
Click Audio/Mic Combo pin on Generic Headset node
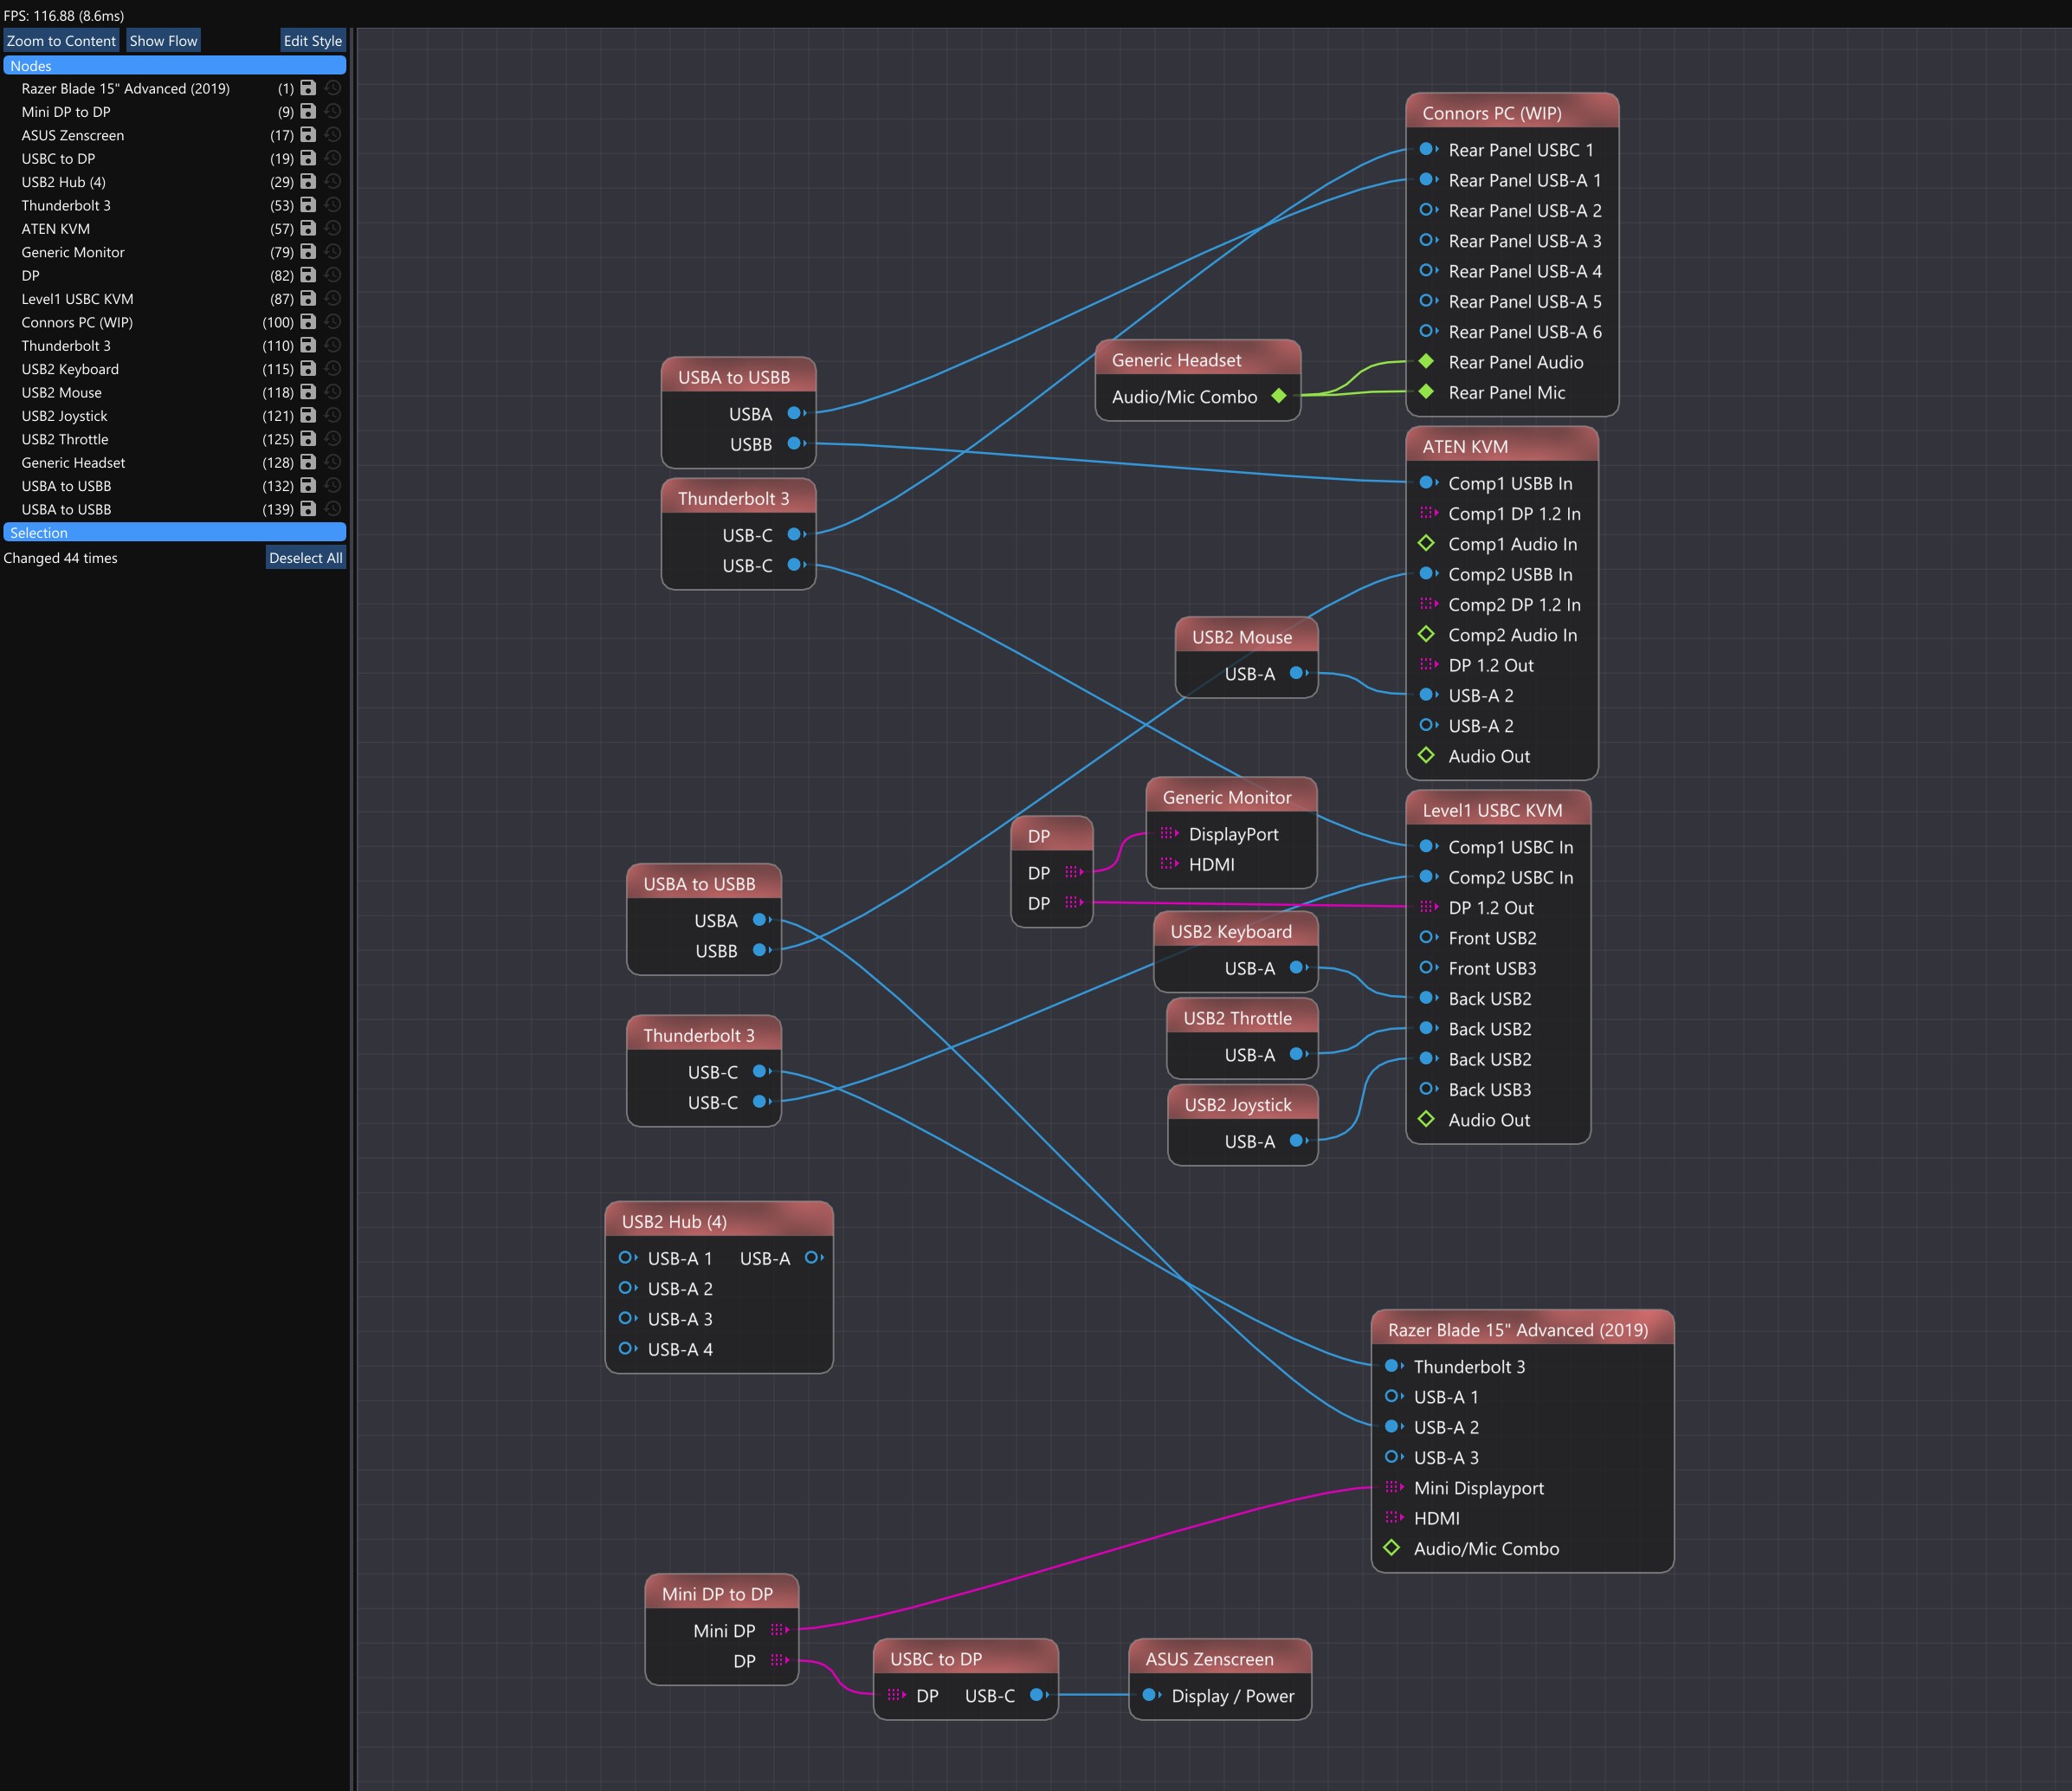(1279, 396)
